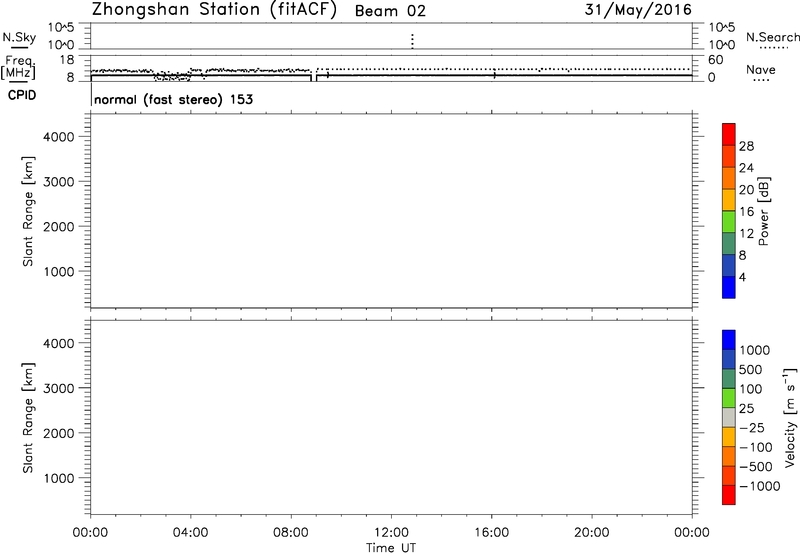Image resolution: width=800 pixels, height=554 pixels.
Task: Click the '4000' tick of upper panel
Action: tap(59, 137)
